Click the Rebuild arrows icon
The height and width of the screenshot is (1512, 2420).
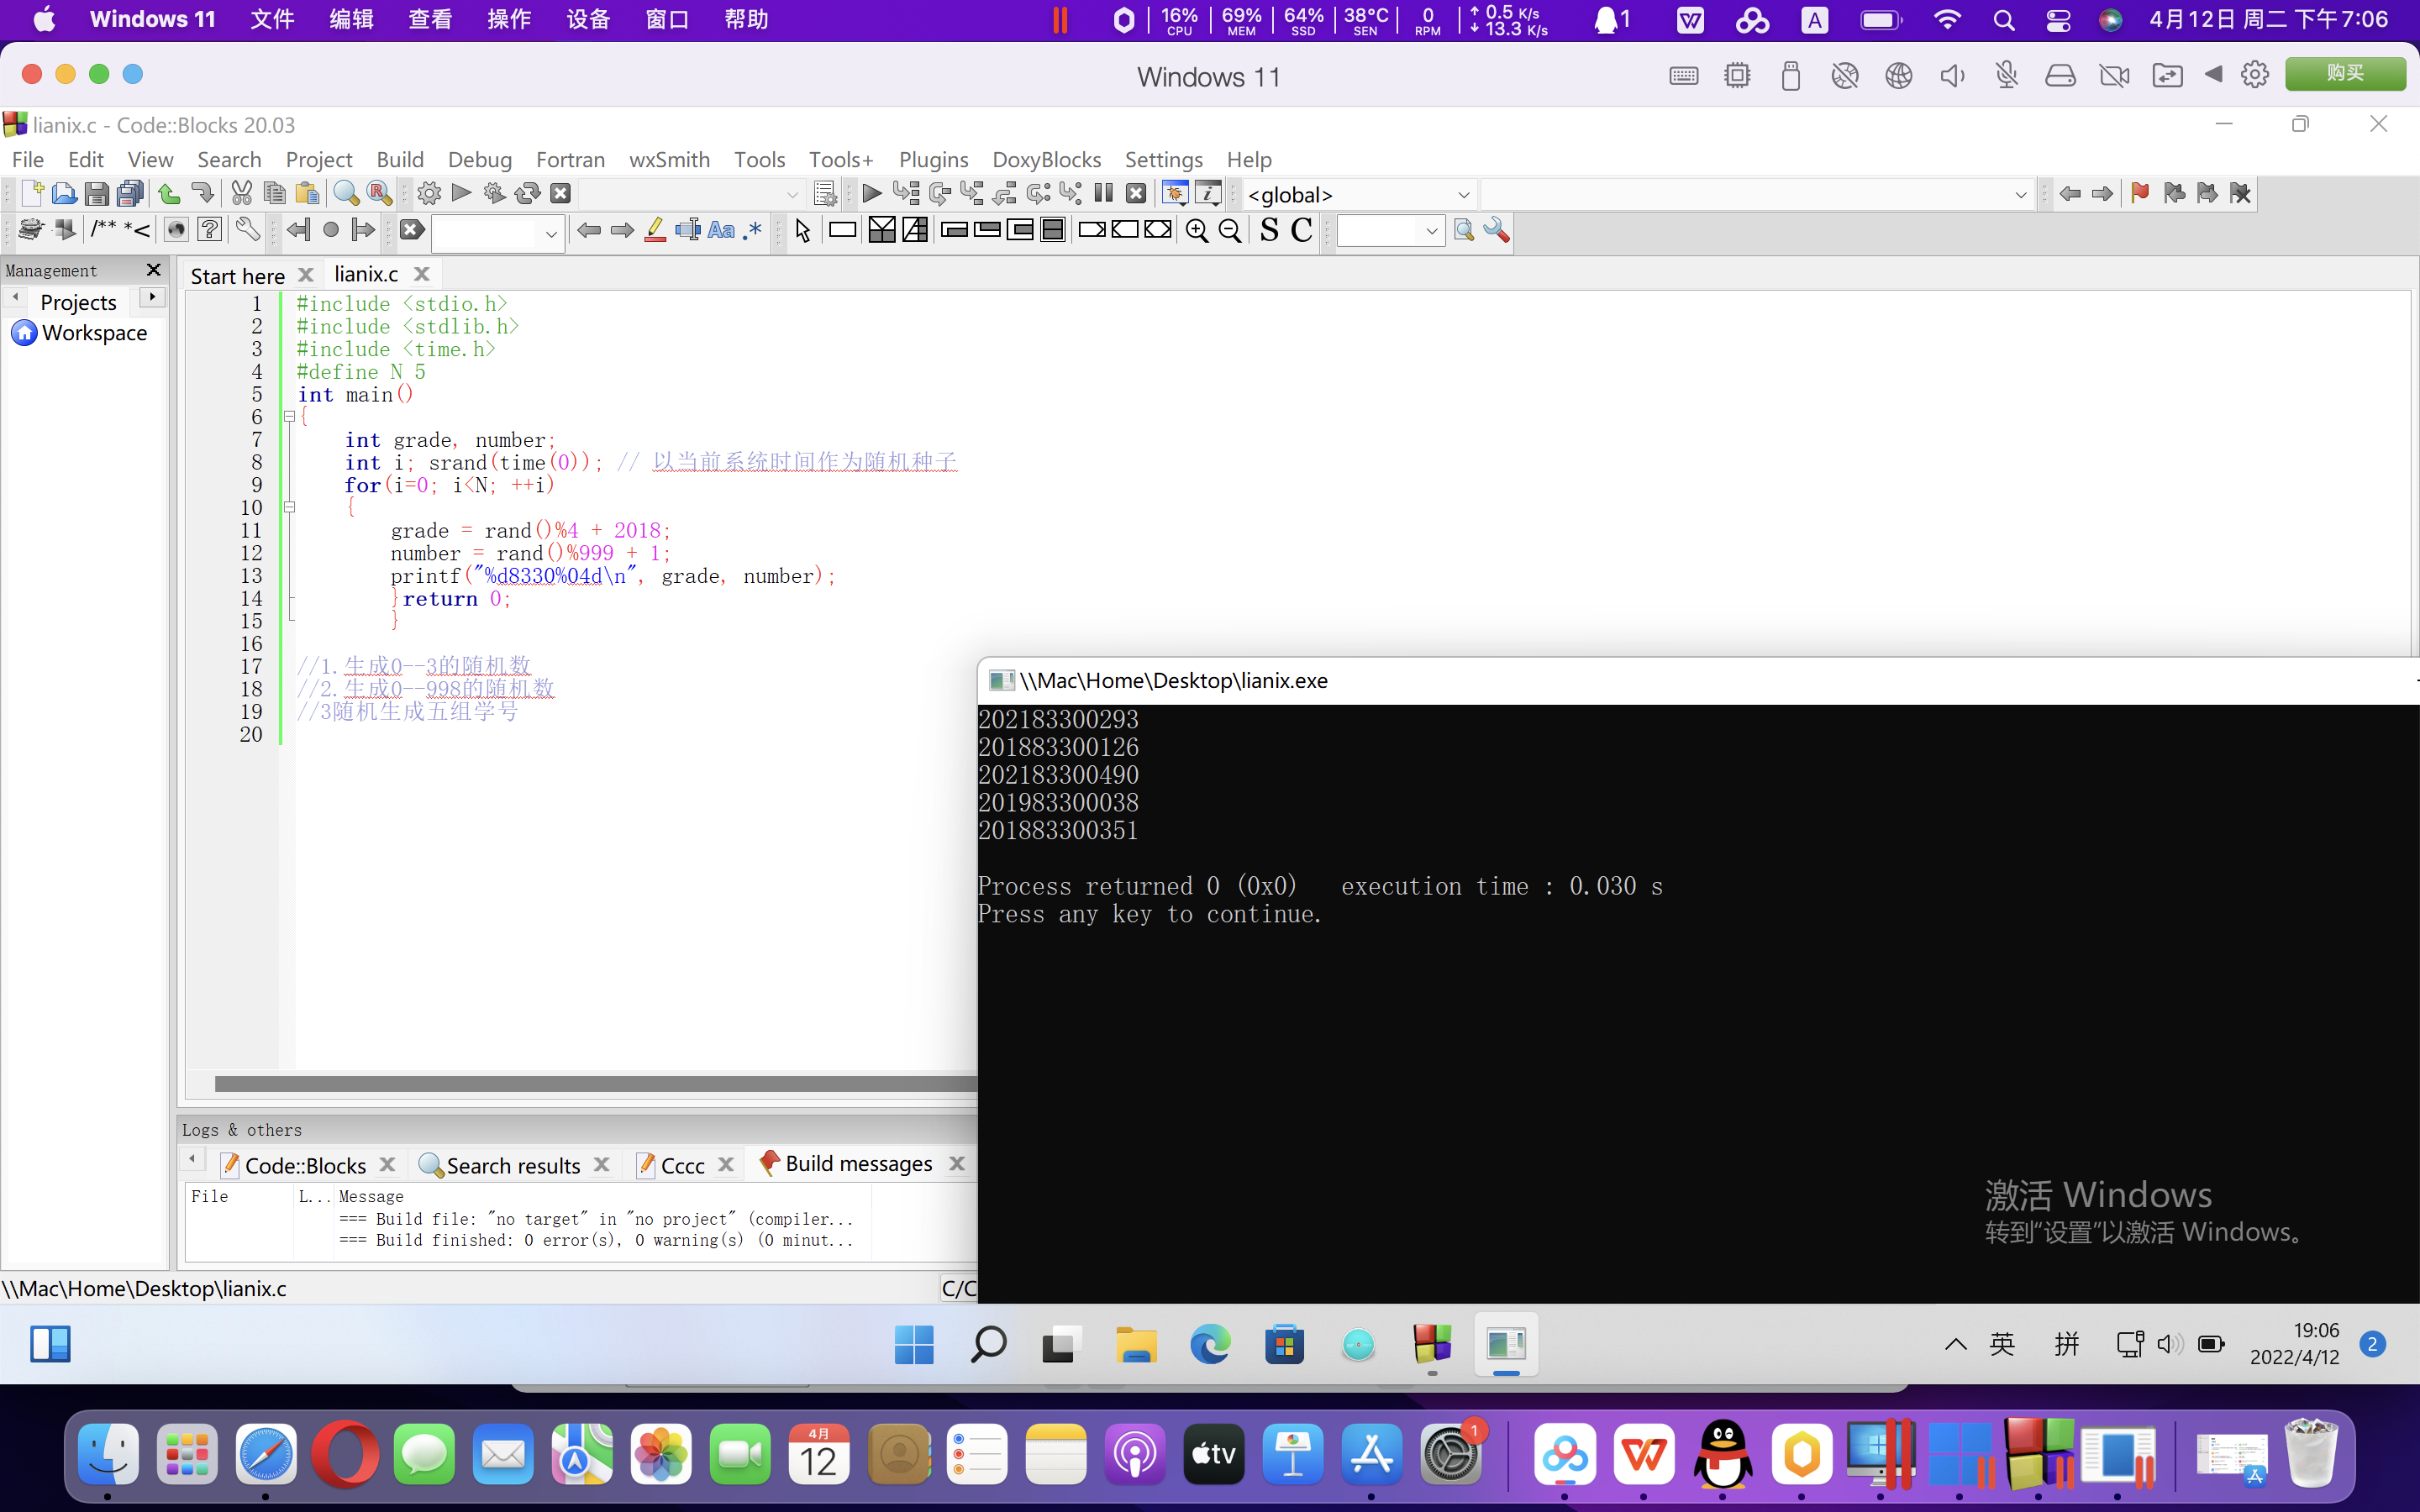[527, 194]
